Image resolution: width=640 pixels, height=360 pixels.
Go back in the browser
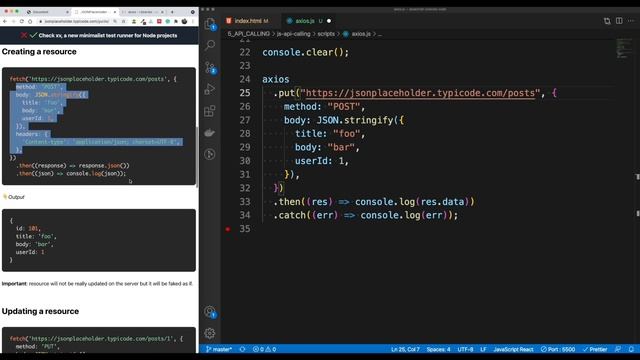(5, 21)
